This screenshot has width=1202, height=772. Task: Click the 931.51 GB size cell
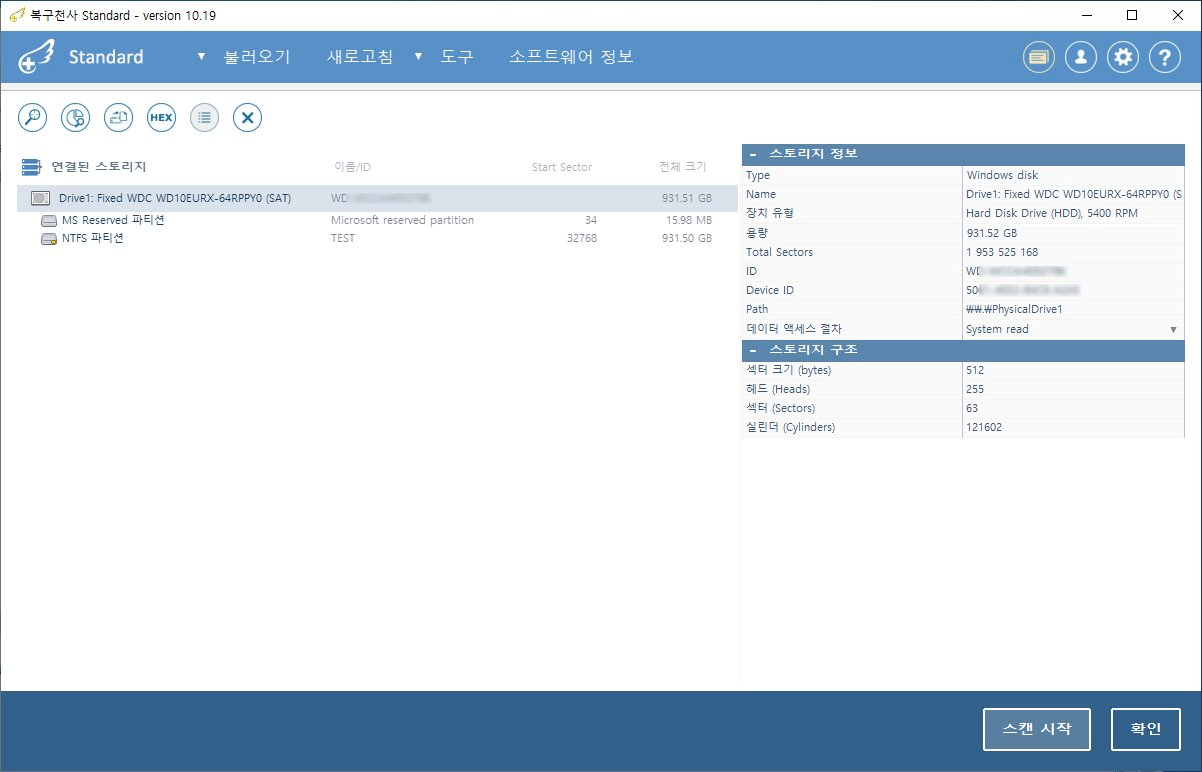coord(687,198)
